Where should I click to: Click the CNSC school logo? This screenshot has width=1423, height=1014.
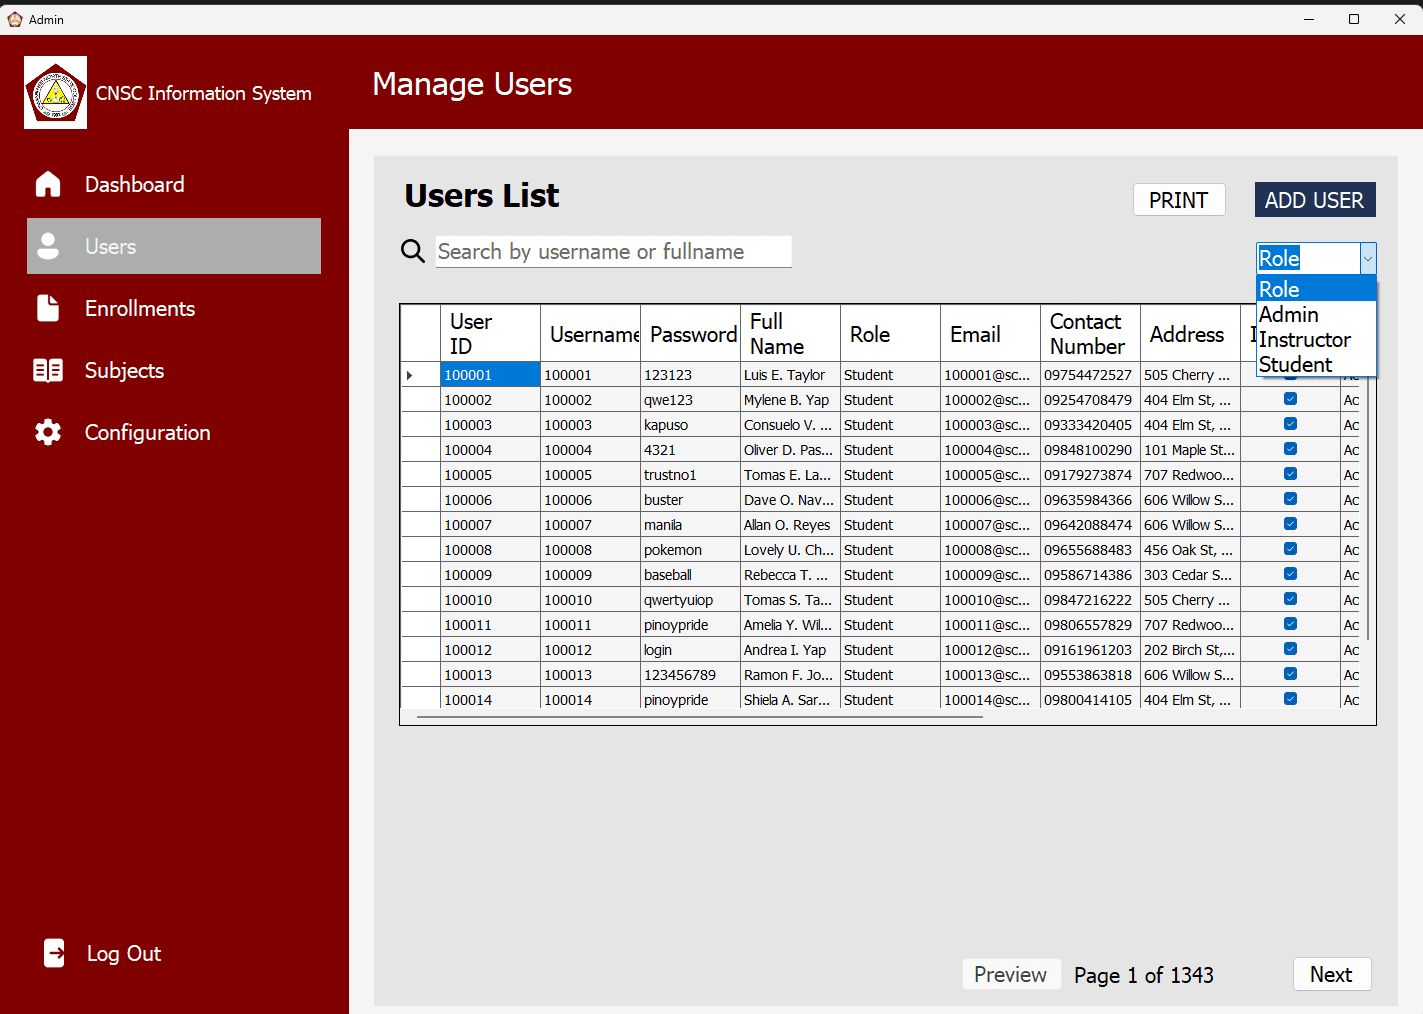(x=56, y=93)
